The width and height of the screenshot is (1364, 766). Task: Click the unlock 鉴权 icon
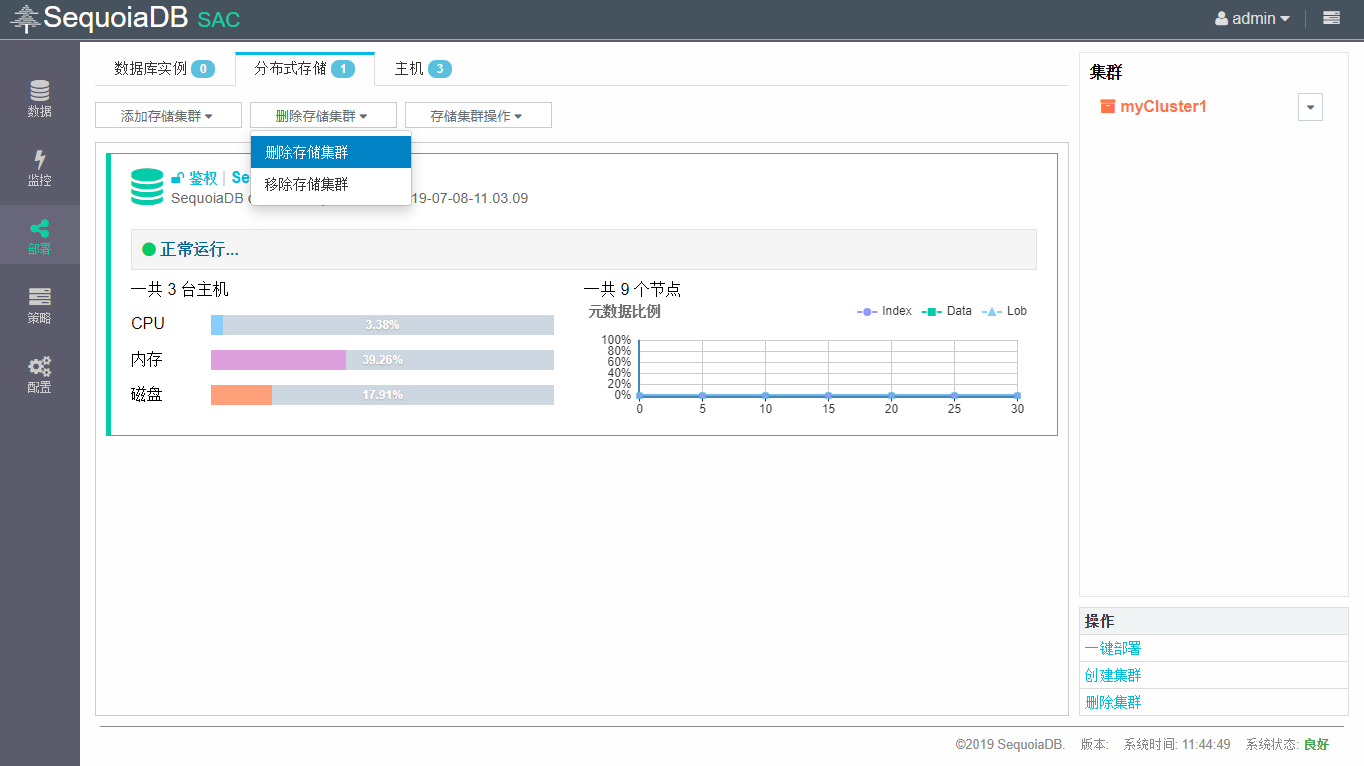point(177,178)
